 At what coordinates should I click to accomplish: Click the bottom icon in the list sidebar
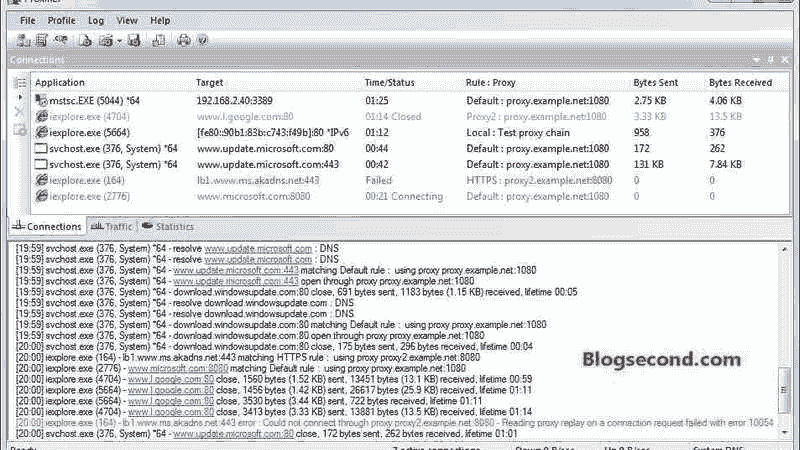(20, 131)
